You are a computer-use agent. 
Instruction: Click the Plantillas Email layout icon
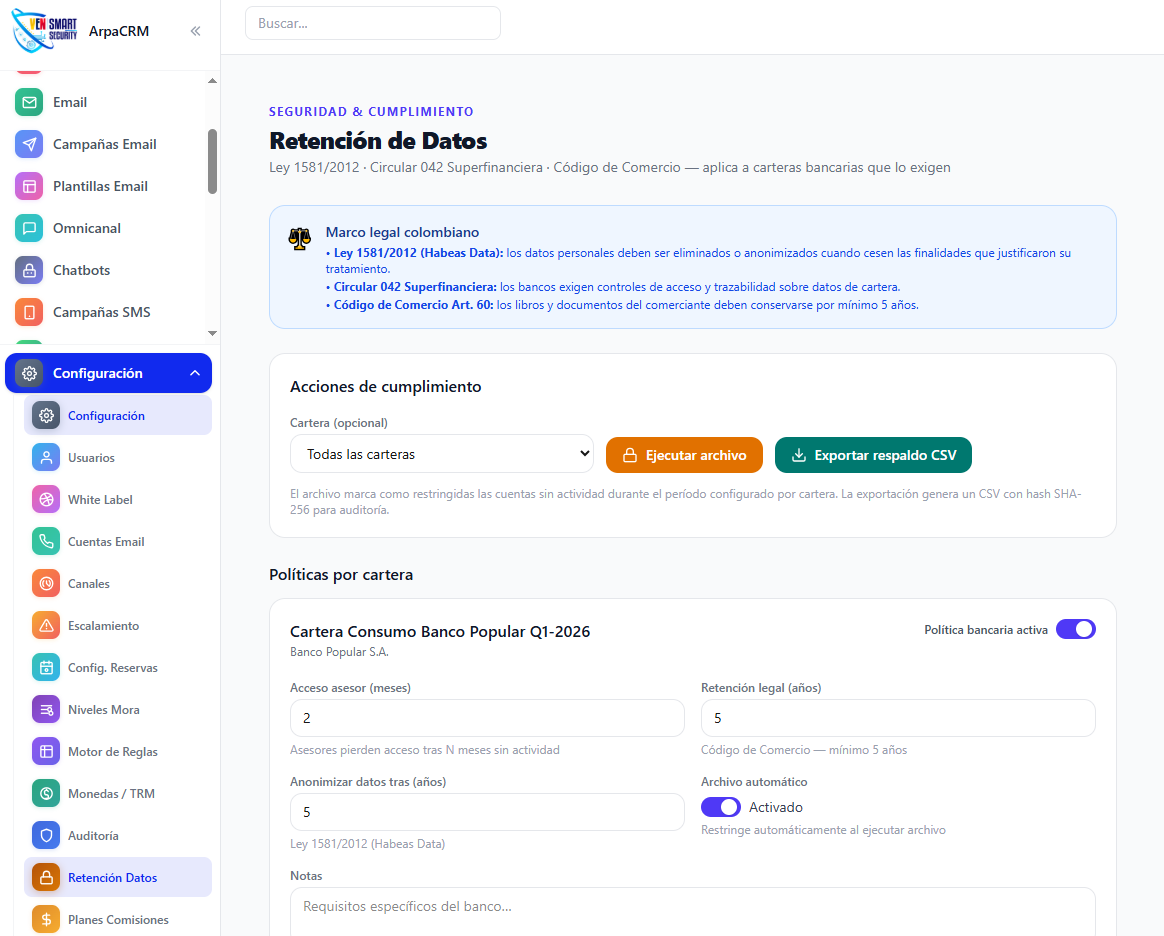(x=29, y=186)
